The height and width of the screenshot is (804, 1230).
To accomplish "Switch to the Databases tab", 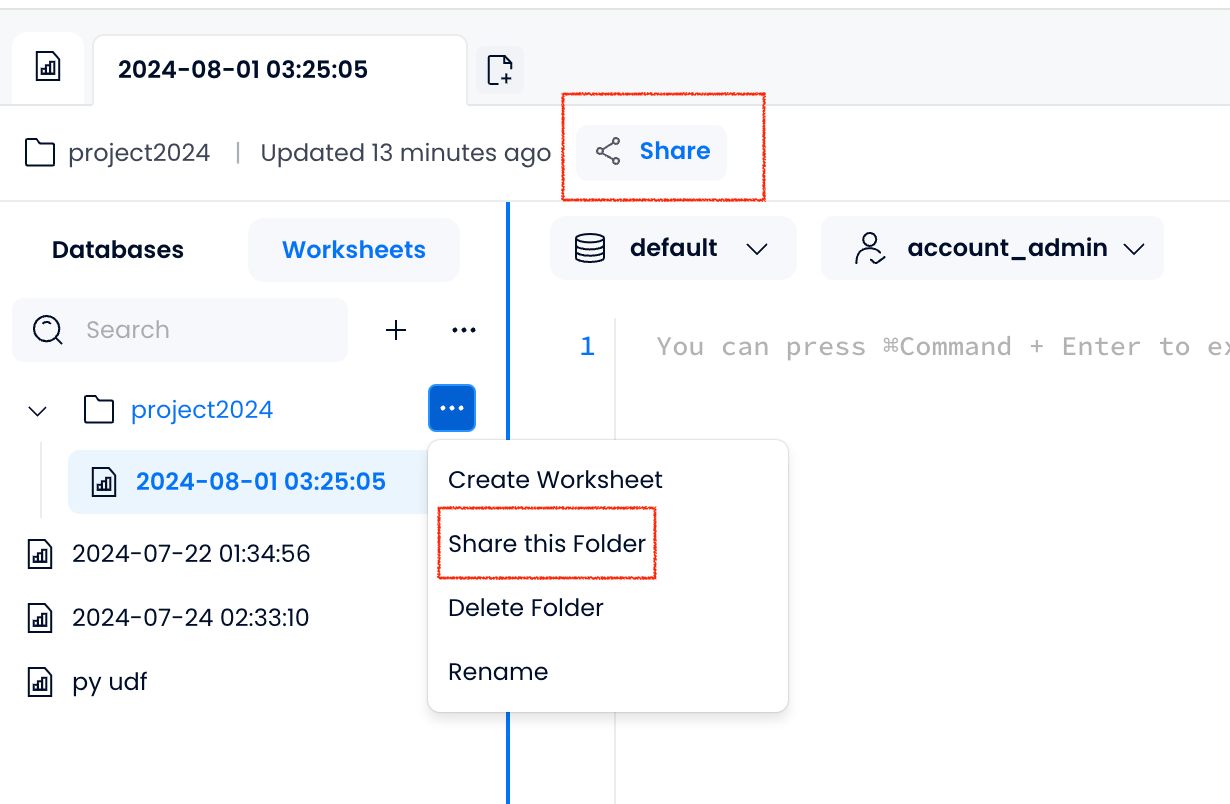I will tap(118, 250).
